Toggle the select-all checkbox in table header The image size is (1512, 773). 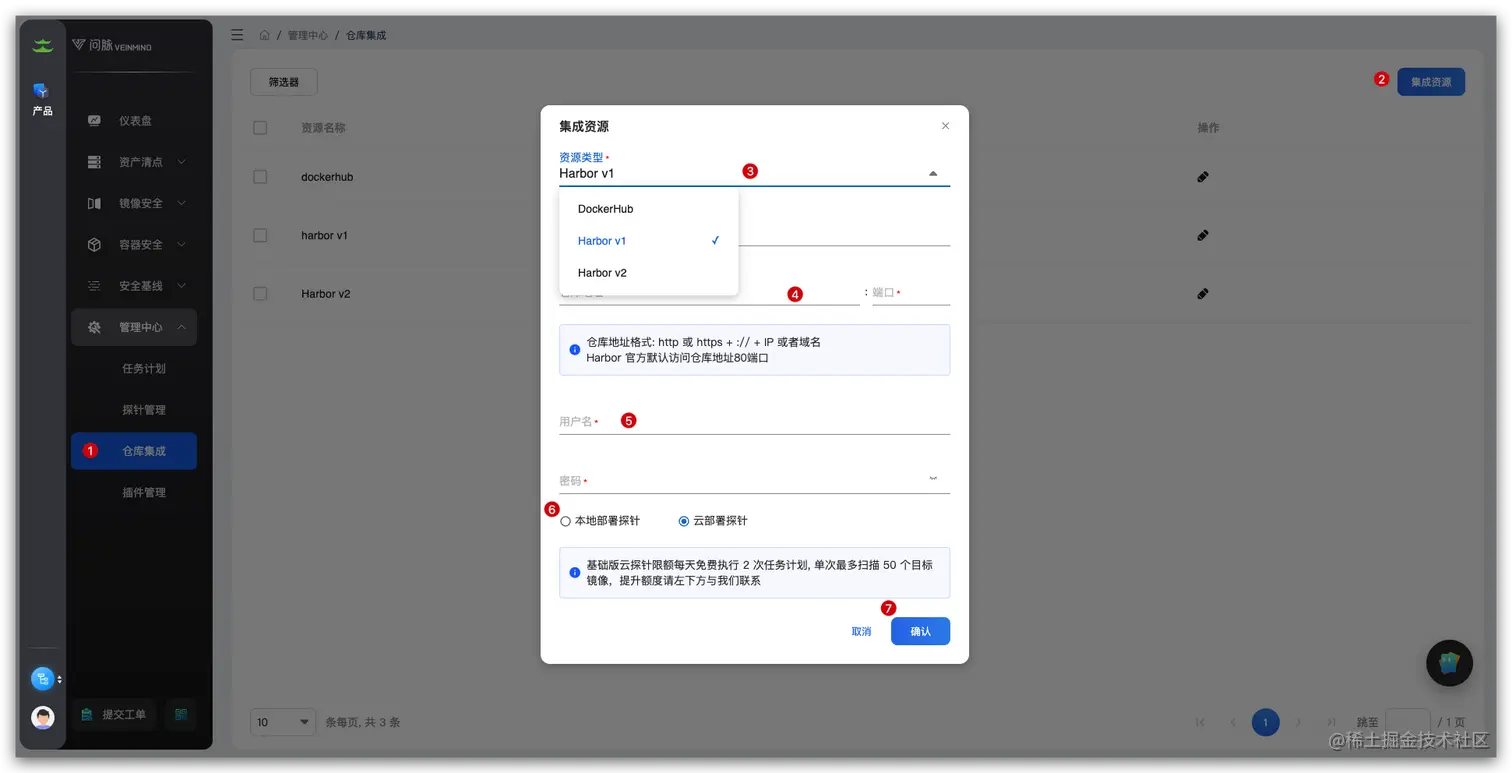(260, 128)
